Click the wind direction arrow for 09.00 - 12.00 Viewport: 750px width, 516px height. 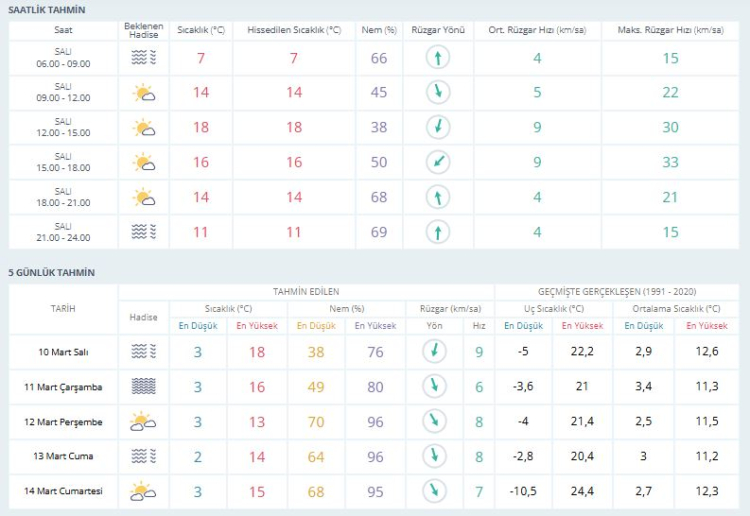click(436, 93)
